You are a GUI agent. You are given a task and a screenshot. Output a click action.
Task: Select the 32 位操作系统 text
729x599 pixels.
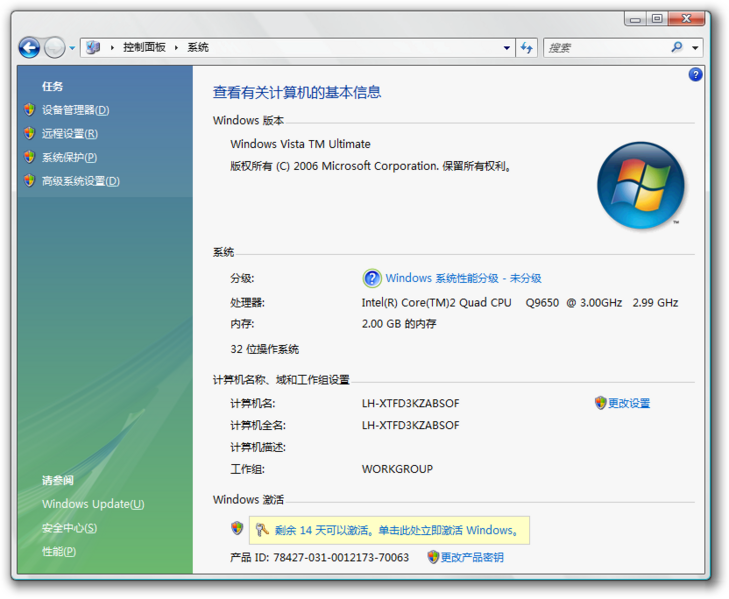click(265, 349)
